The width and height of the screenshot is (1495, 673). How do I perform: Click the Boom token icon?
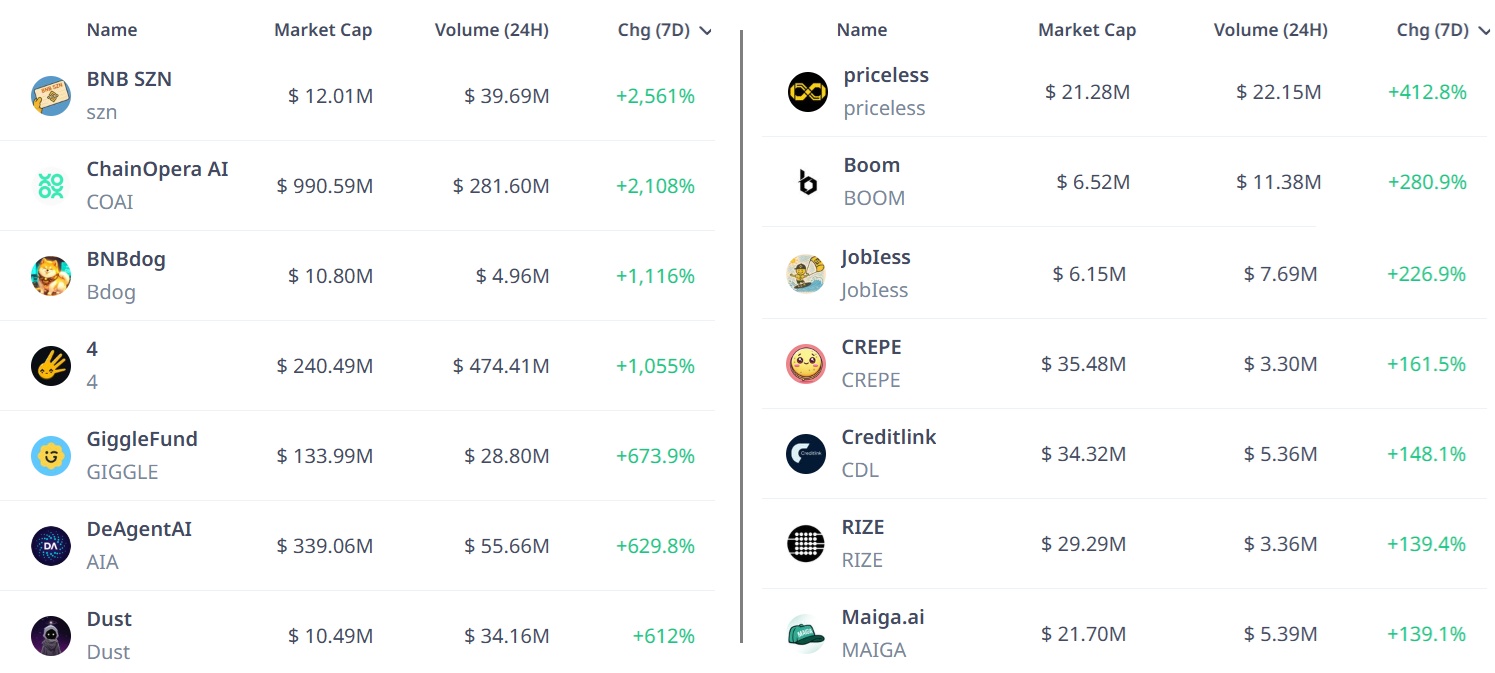point(807,182)
